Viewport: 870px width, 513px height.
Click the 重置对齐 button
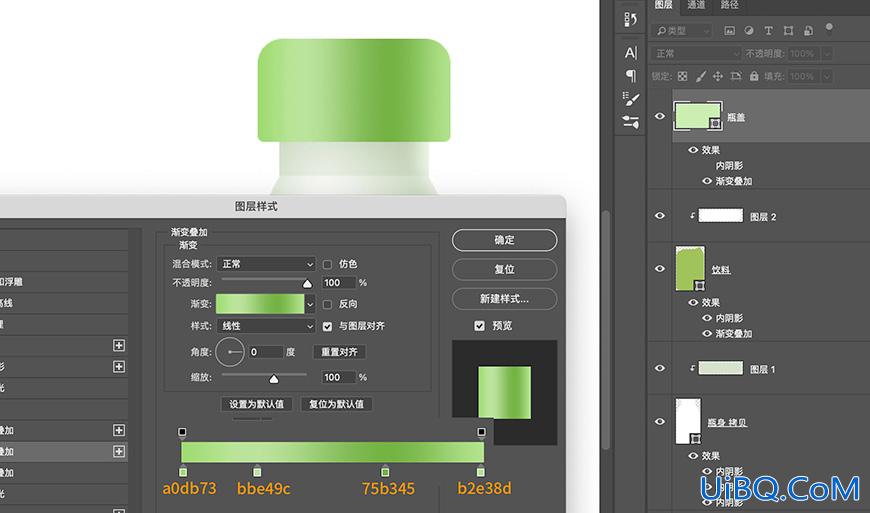point(340,352)
